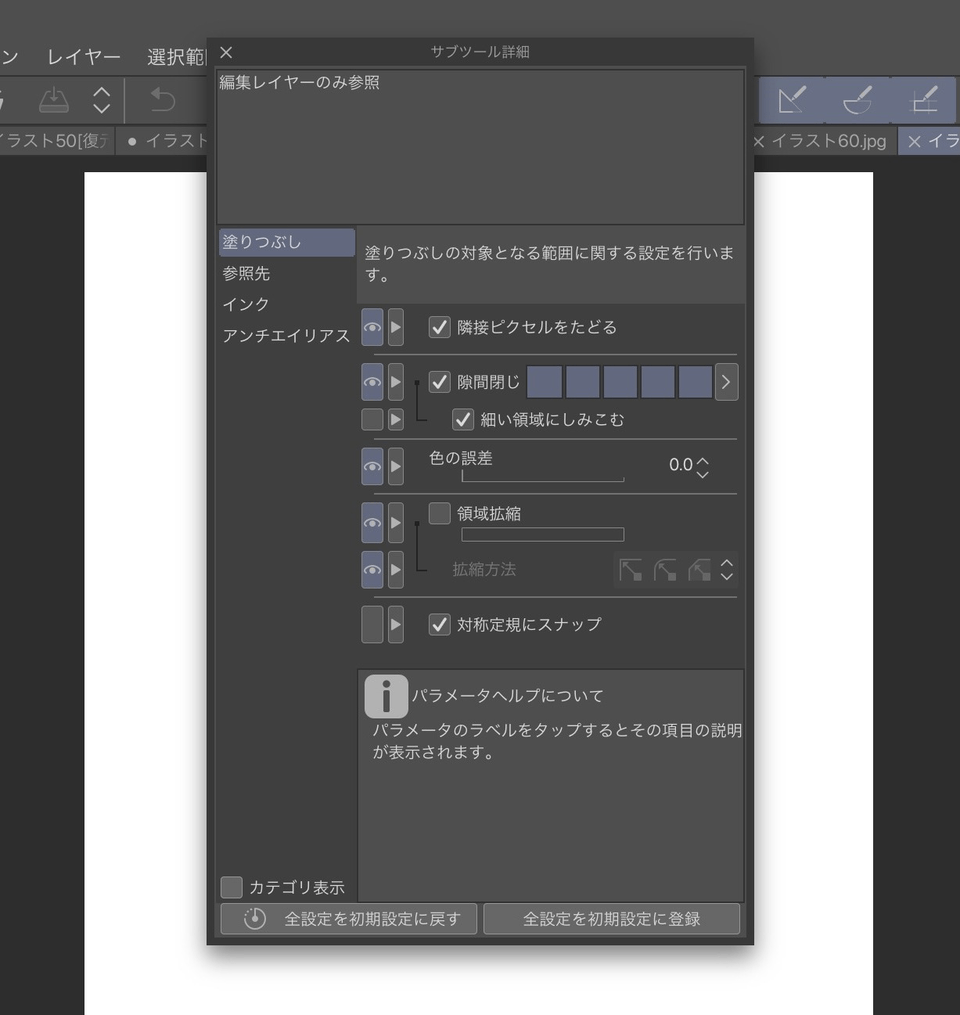Expand arrow beside 隣接ピクセルをたどる row
The width and height of the screenshot is (960, 1015).
coord(396,328)
